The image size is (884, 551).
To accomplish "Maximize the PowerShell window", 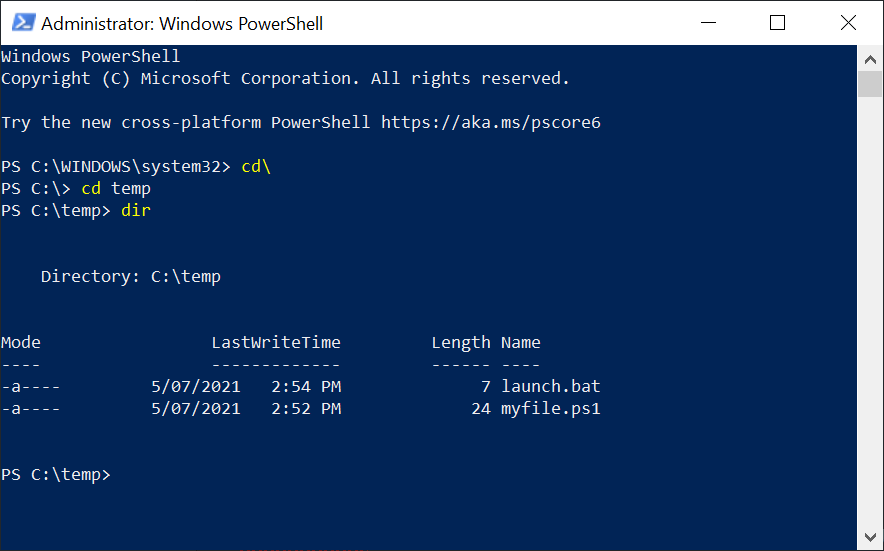I will (777, 22).
